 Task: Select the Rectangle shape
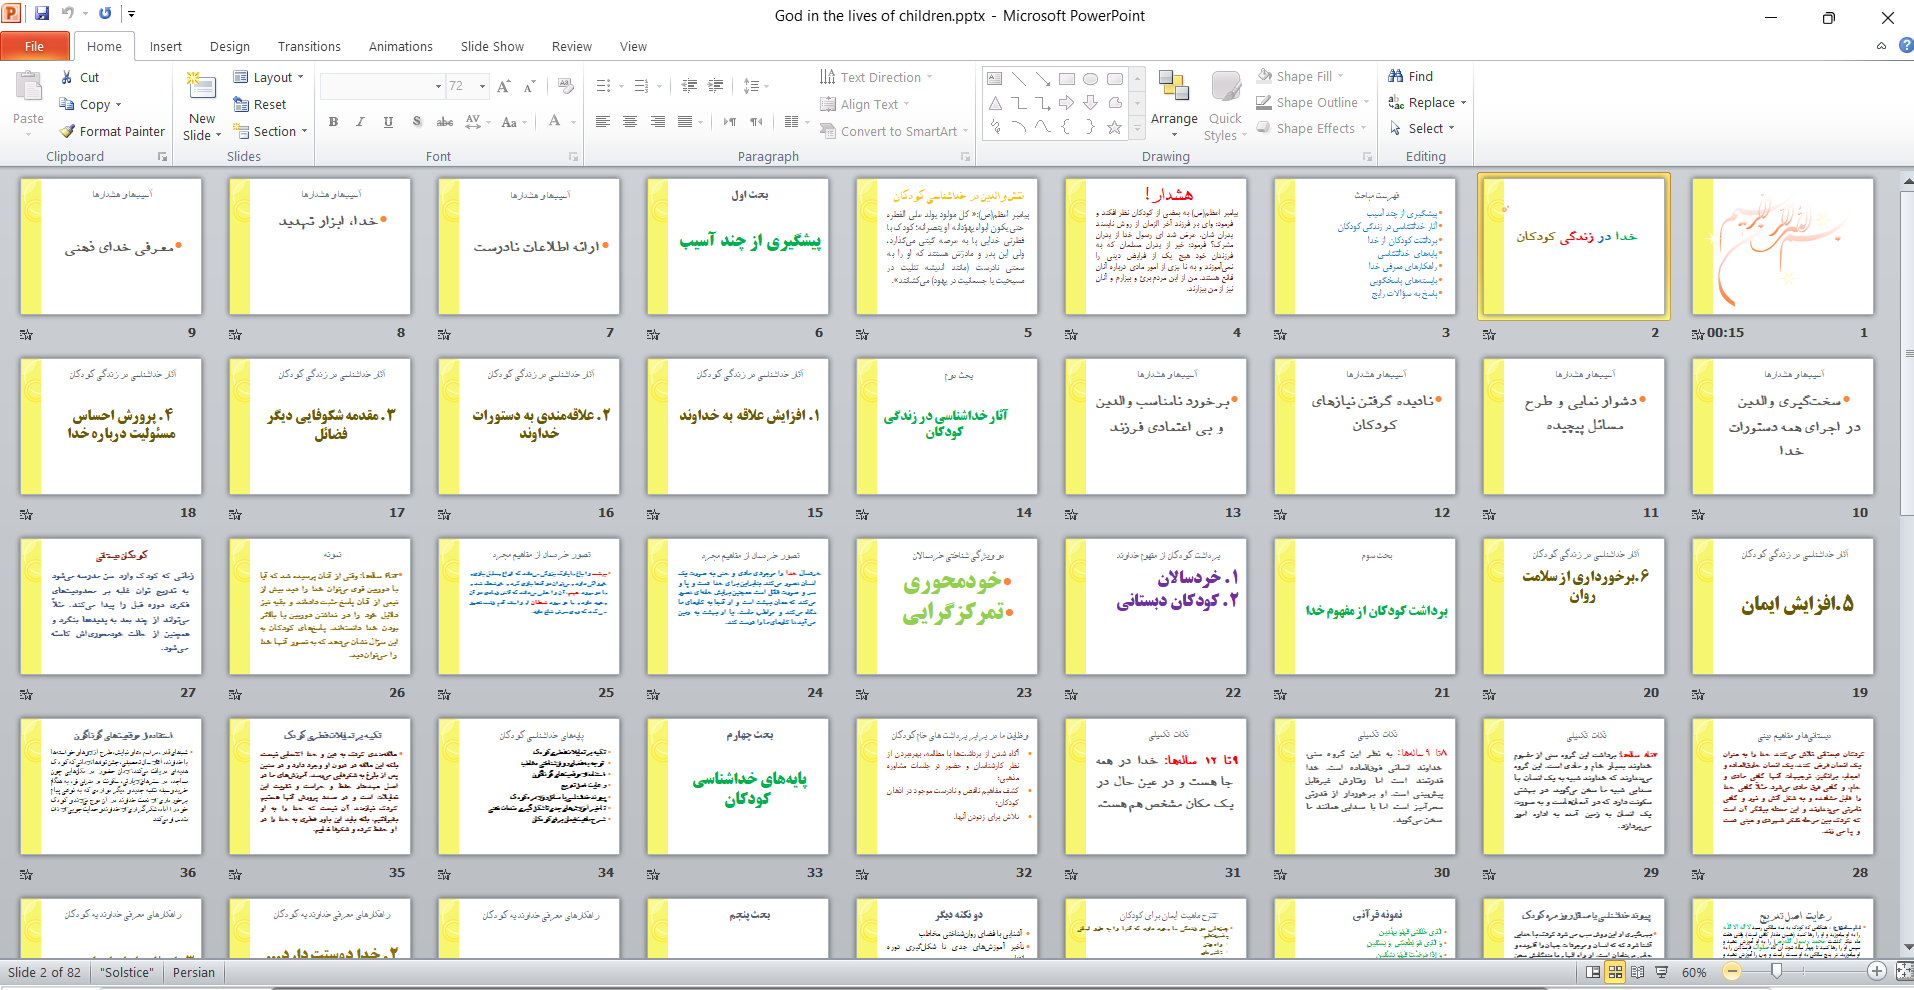point(1067,78)
